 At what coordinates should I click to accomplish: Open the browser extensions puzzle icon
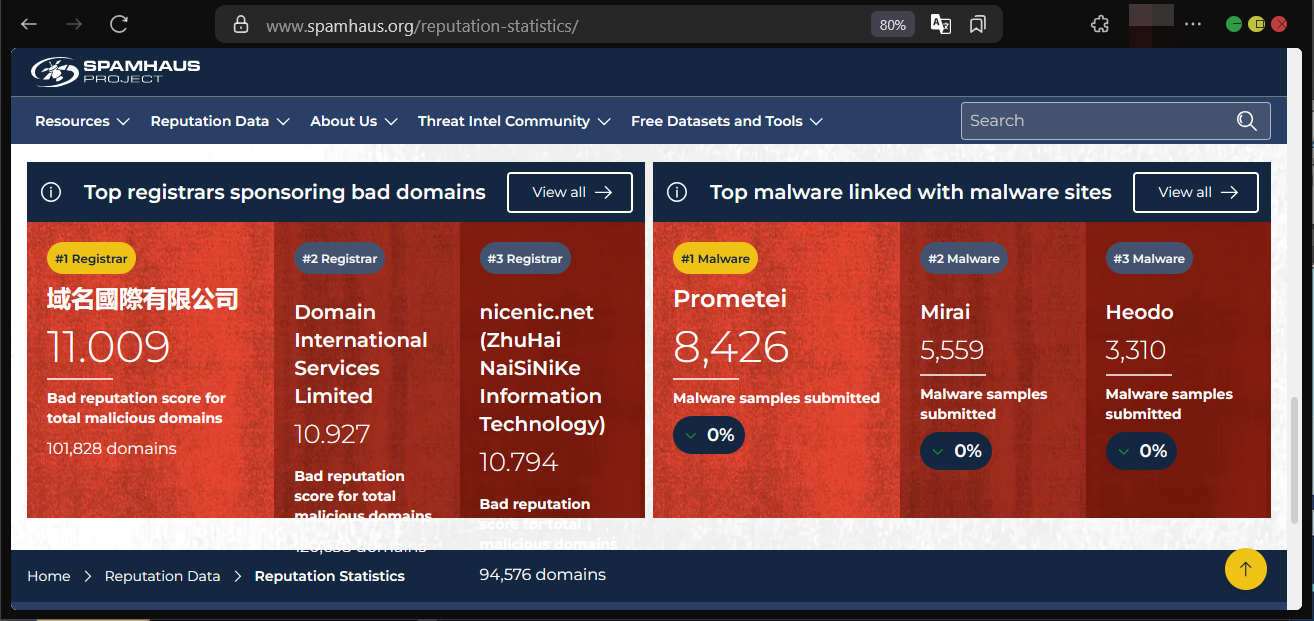click(1100, 24)
